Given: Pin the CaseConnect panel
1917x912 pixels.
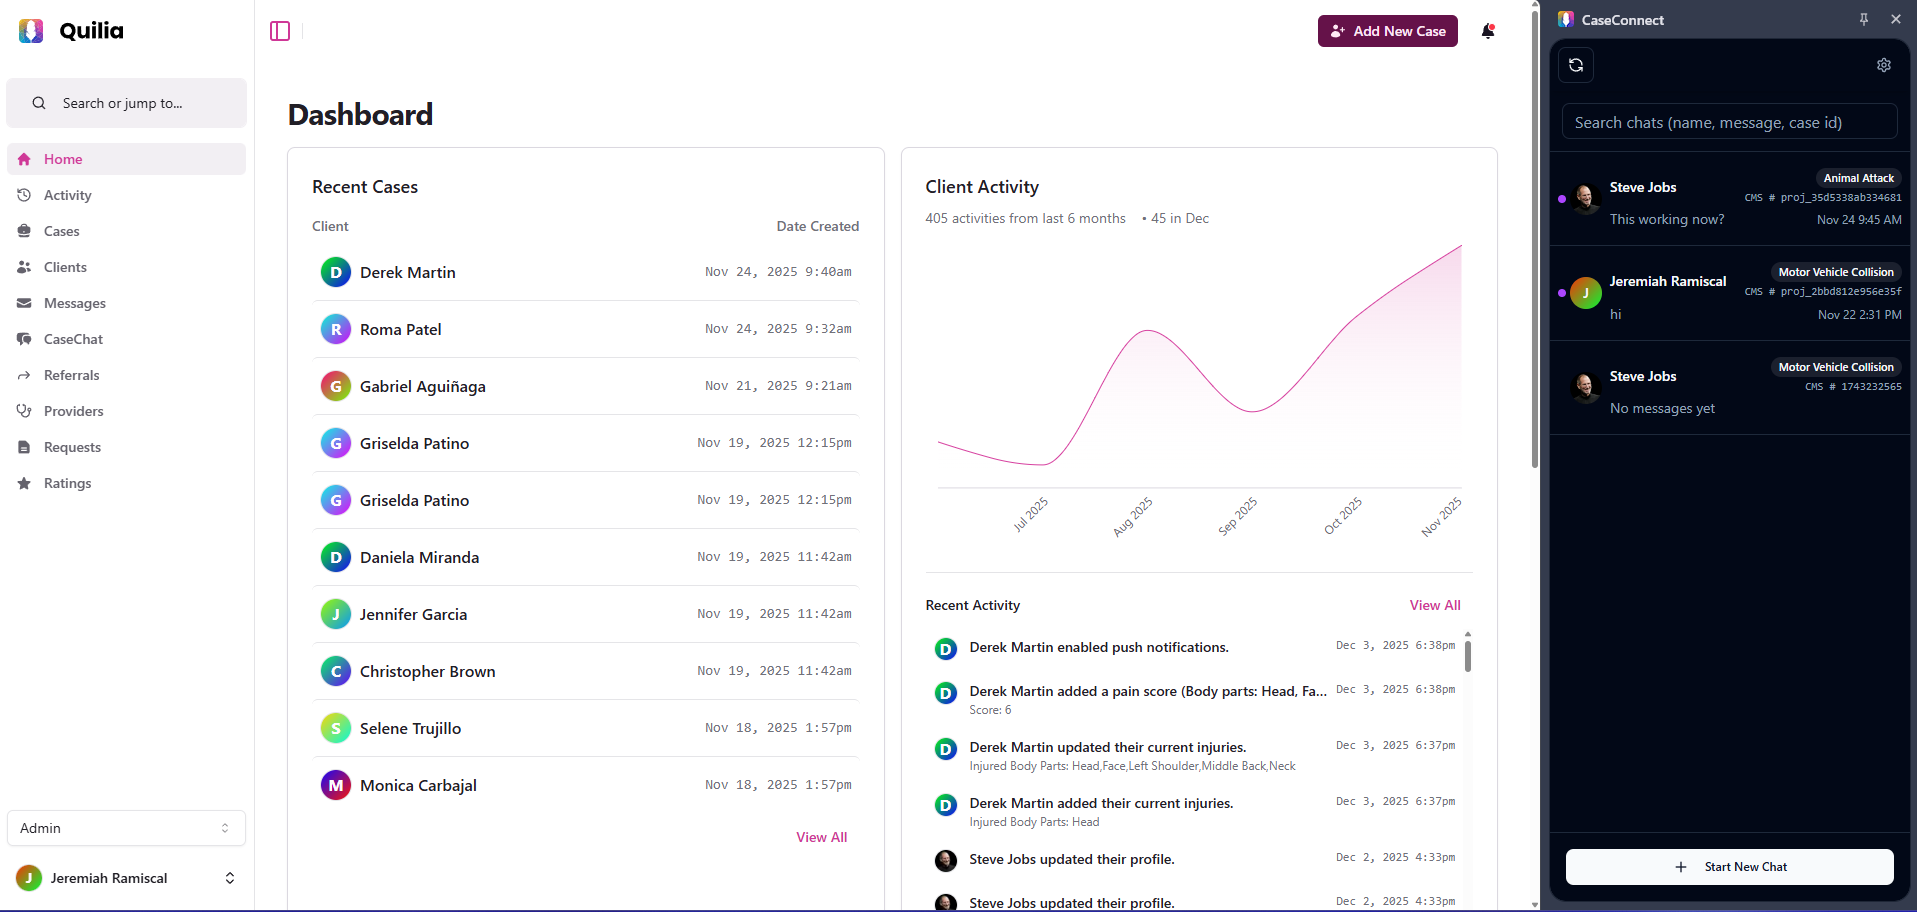Looking at the screenshot, I should coord(1863,18).
